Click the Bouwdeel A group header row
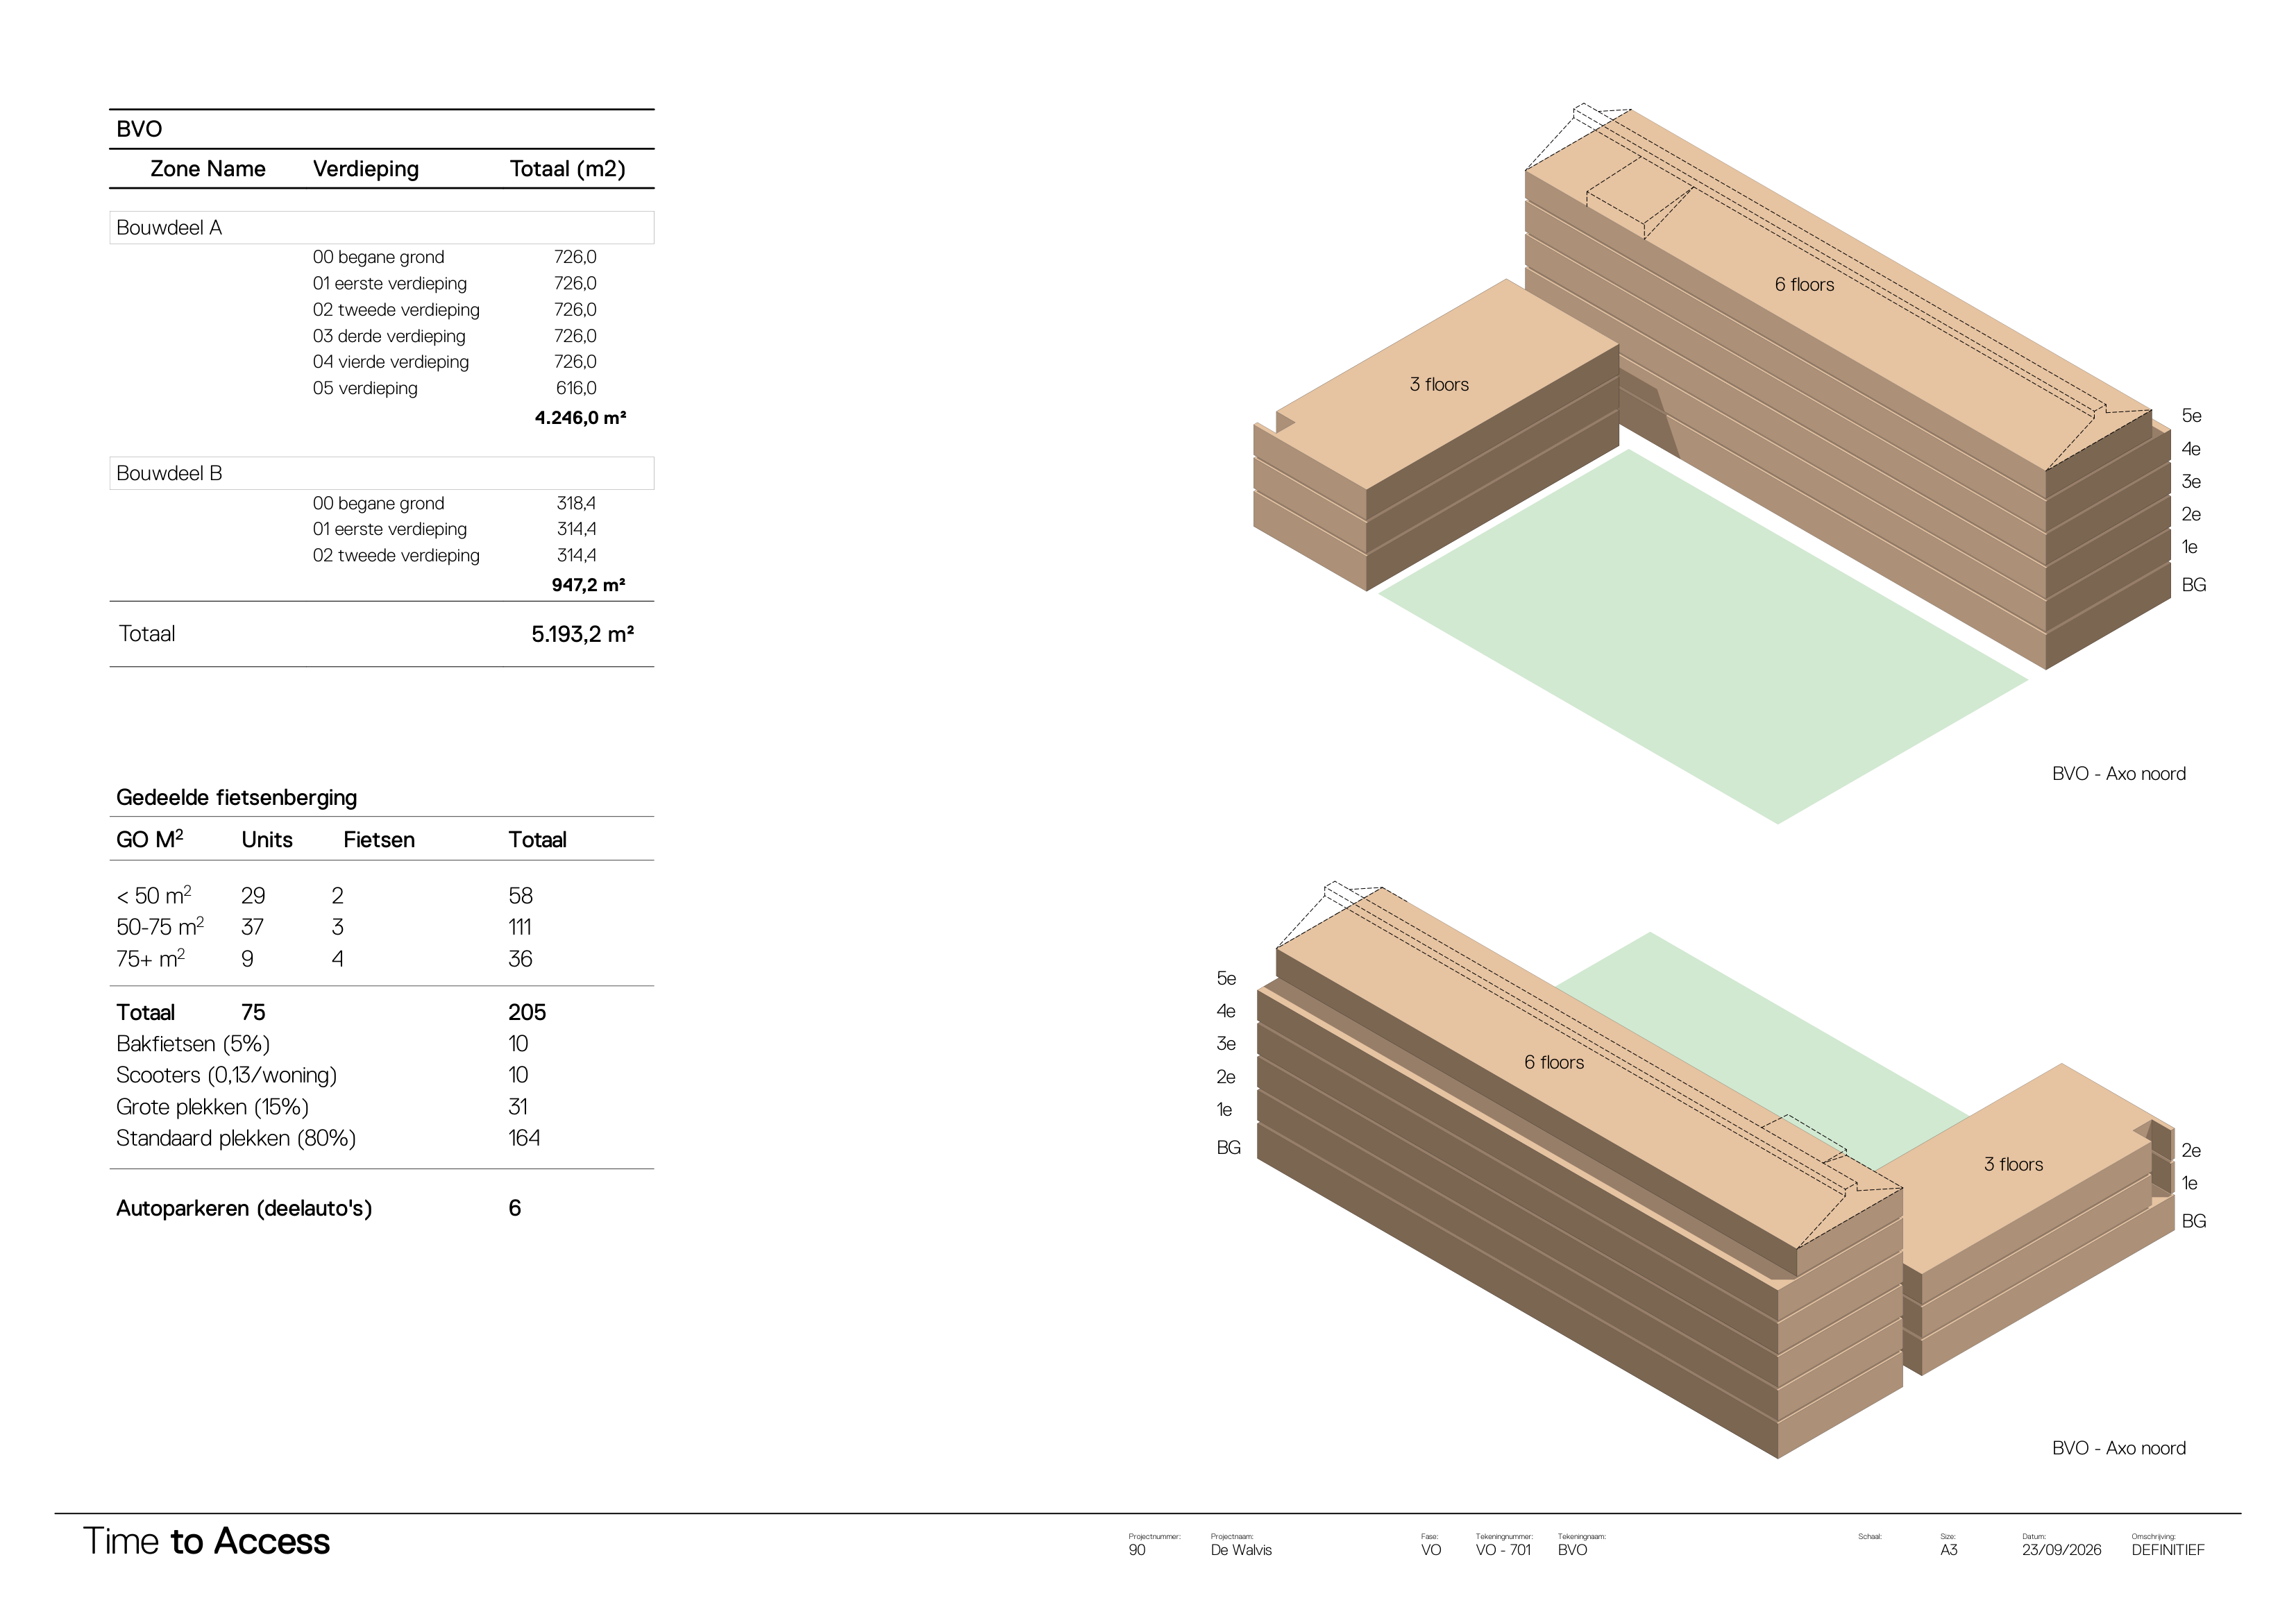Image resolution: width=2296 pixels, height=1623 pixels. point(381,227)
